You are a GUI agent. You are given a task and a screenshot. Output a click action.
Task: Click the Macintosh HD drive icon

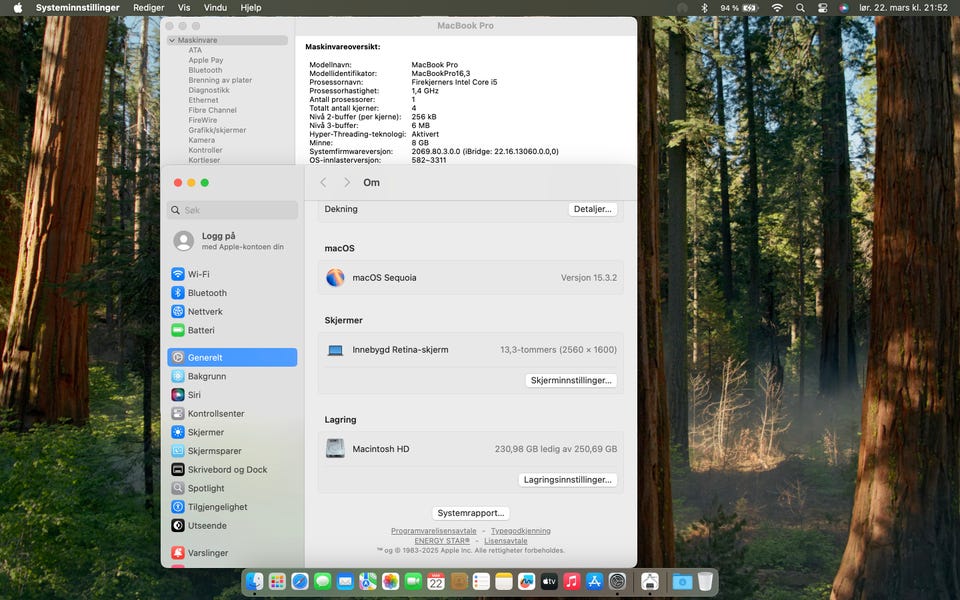point(335,449)
